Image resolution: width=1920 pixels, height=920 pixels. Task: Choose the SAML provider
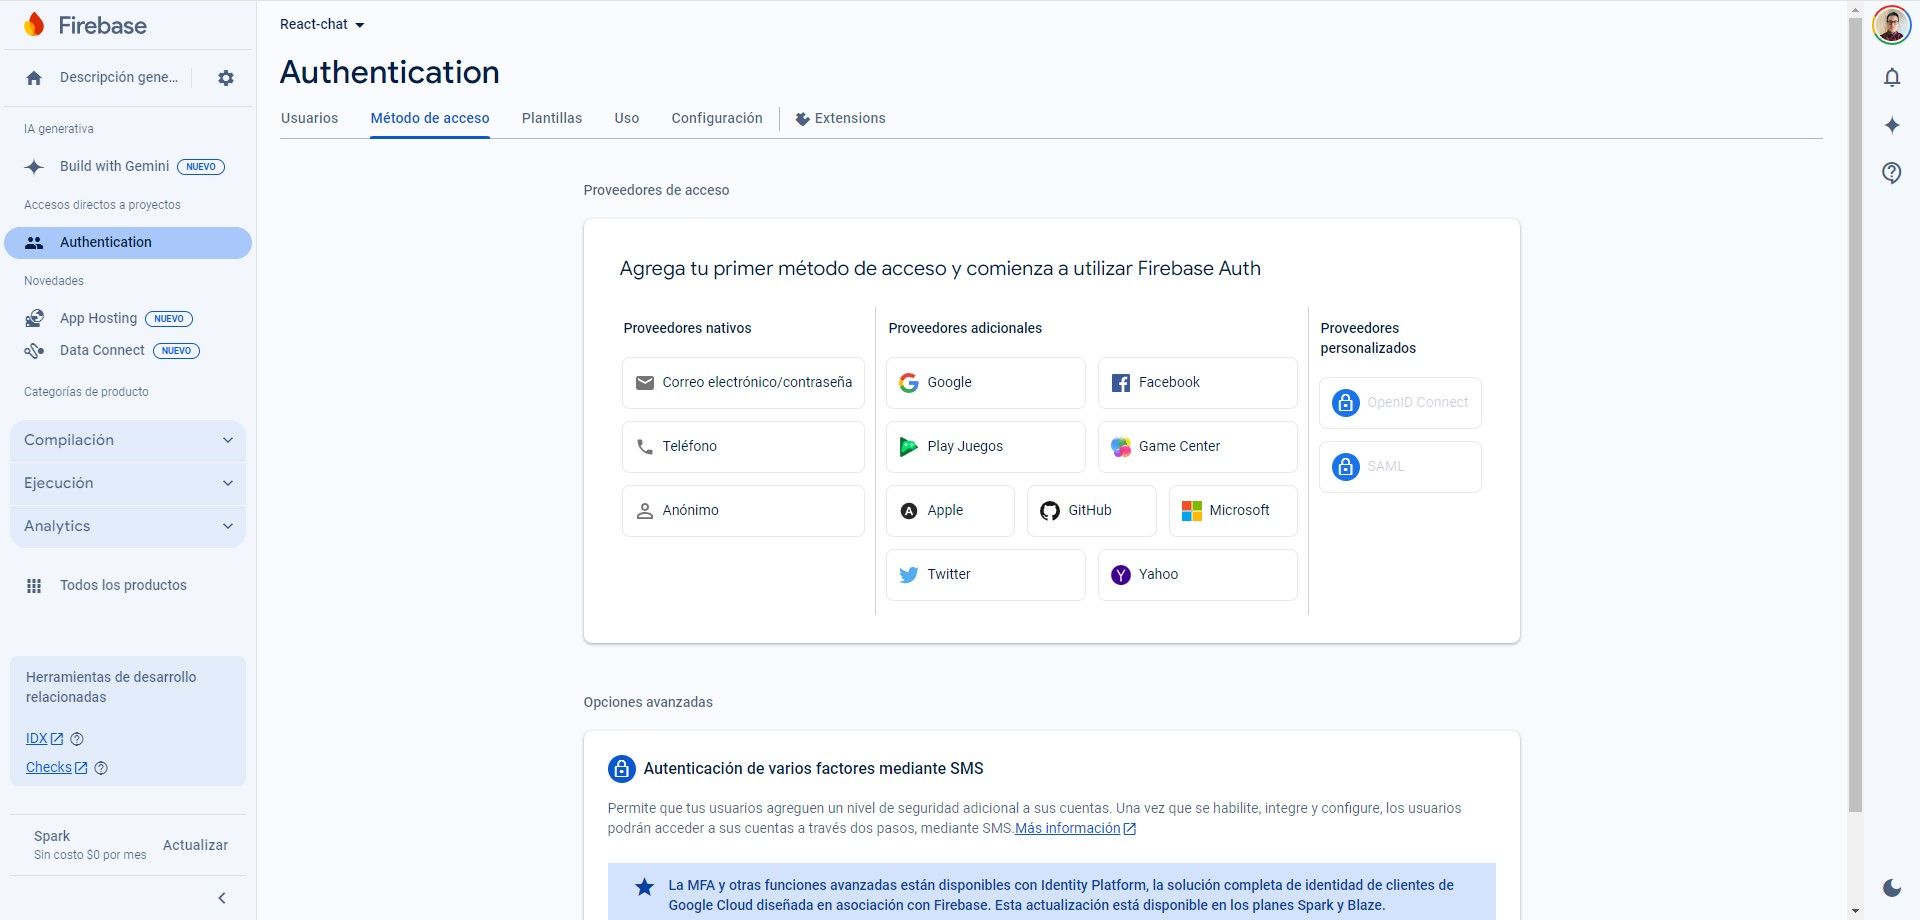(x=1400, y=467)
